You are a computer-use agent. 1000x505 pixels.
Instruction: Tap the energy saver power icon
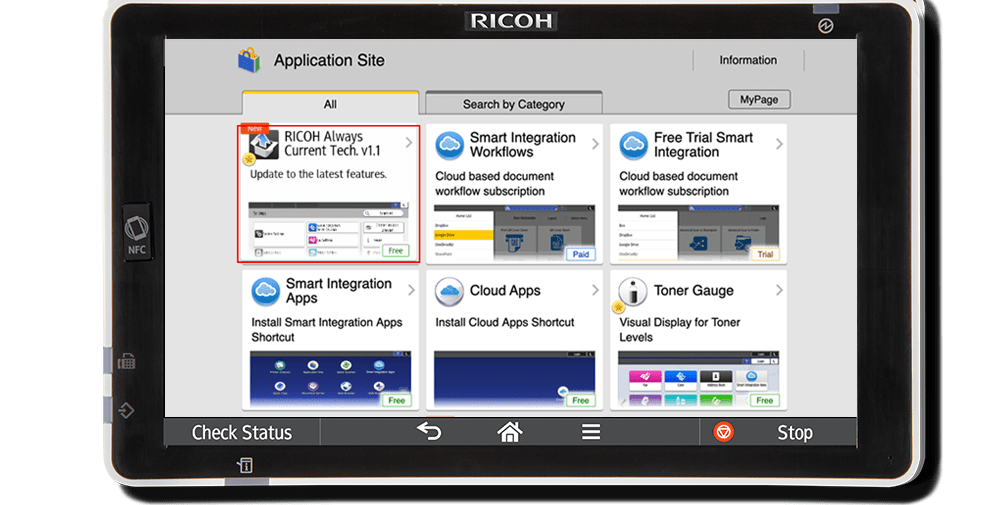pos(826,26)
